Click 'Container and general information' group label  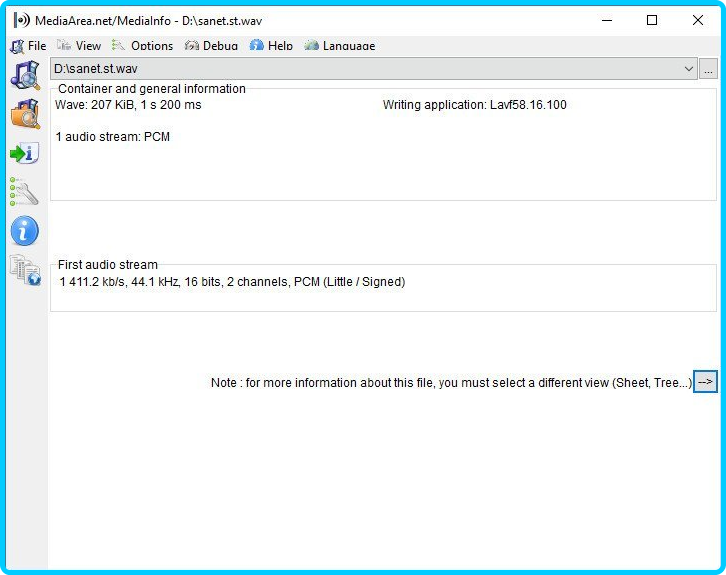coord(152,88)
